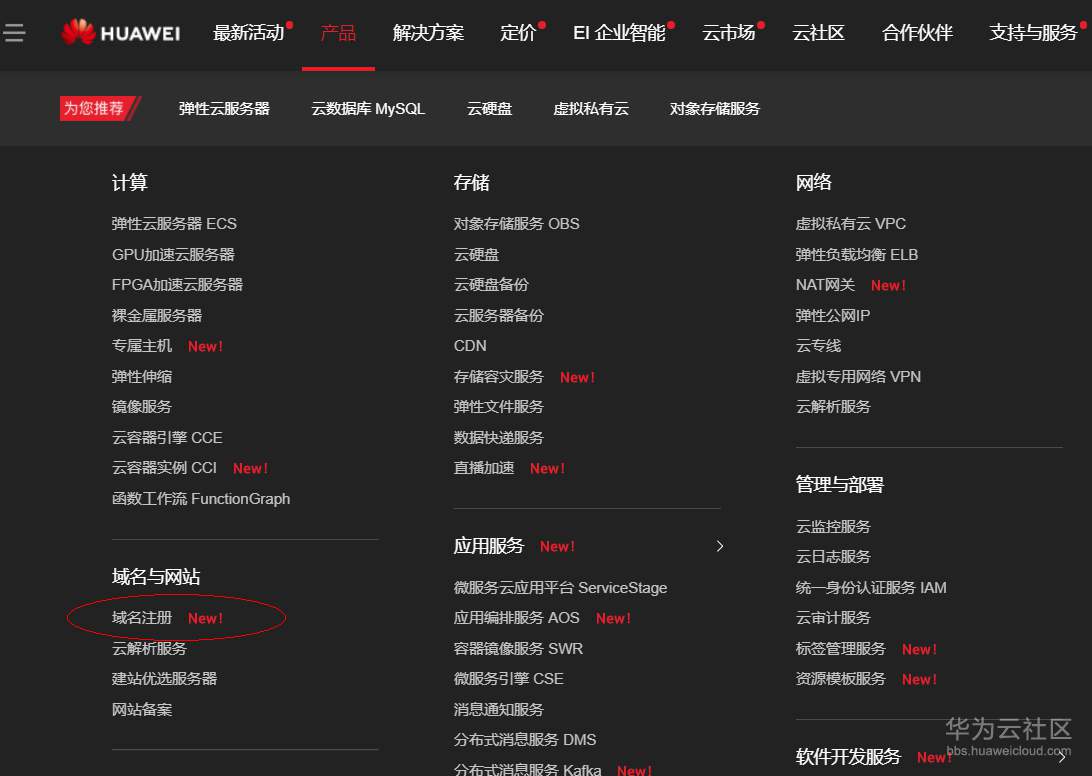Open the 定价 menu

(518, 33)
